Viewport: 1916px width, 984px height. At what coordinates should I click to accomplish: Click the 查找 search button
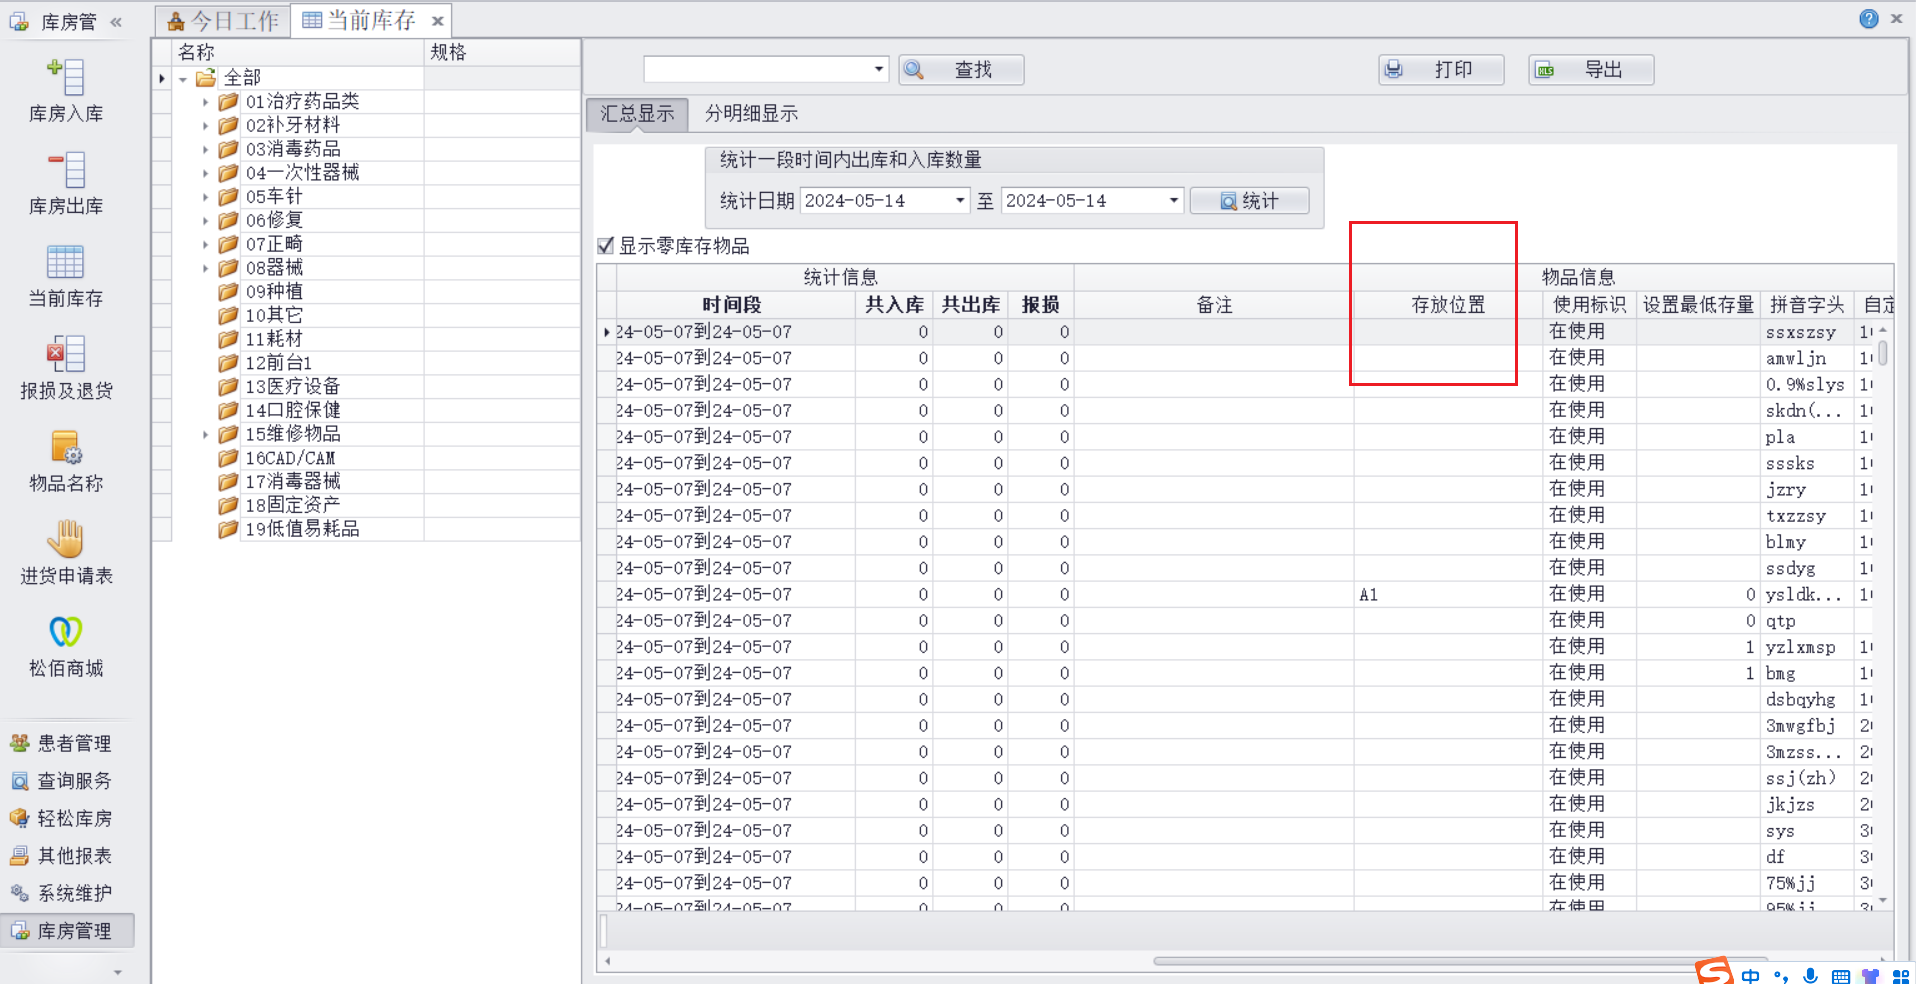[961, 70]
